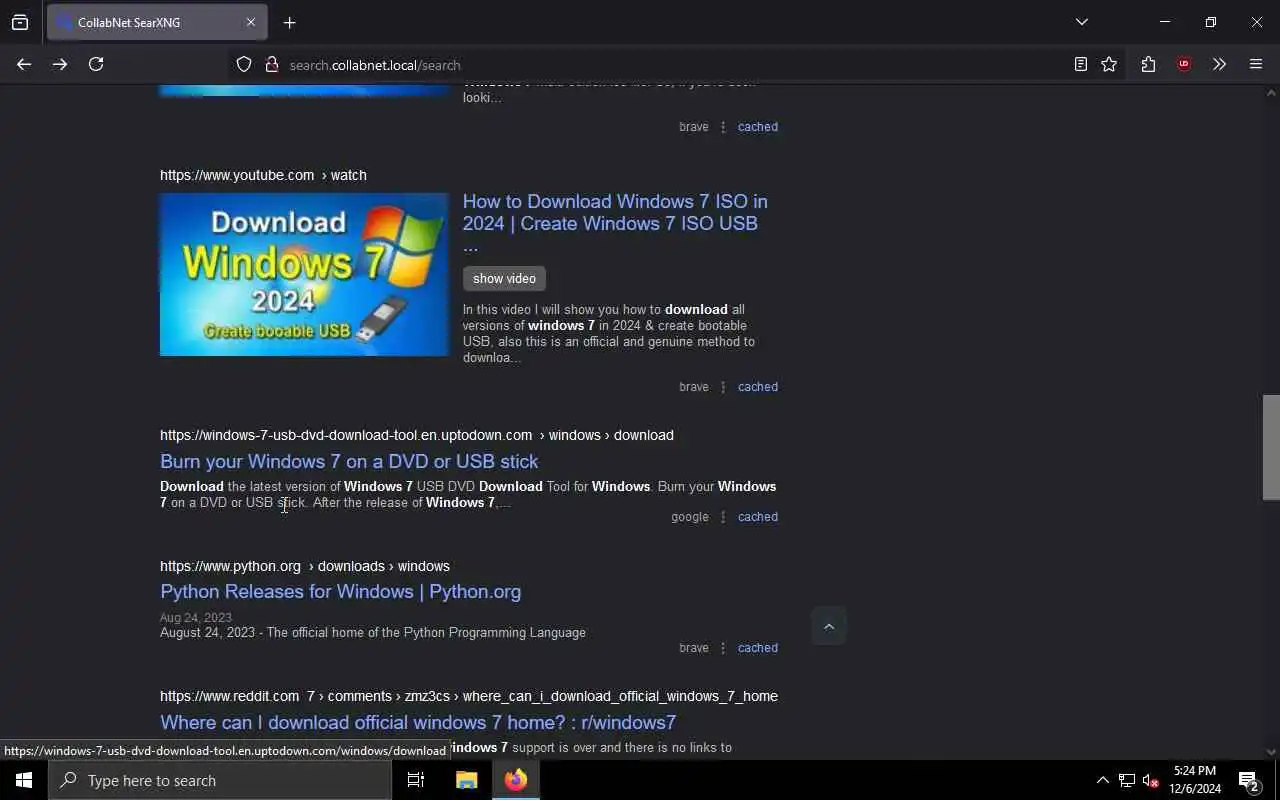Click the scrollbar down arrow
This screenshot has height=800, width=1280.
pyautogui.click(x=1271, y=751)
